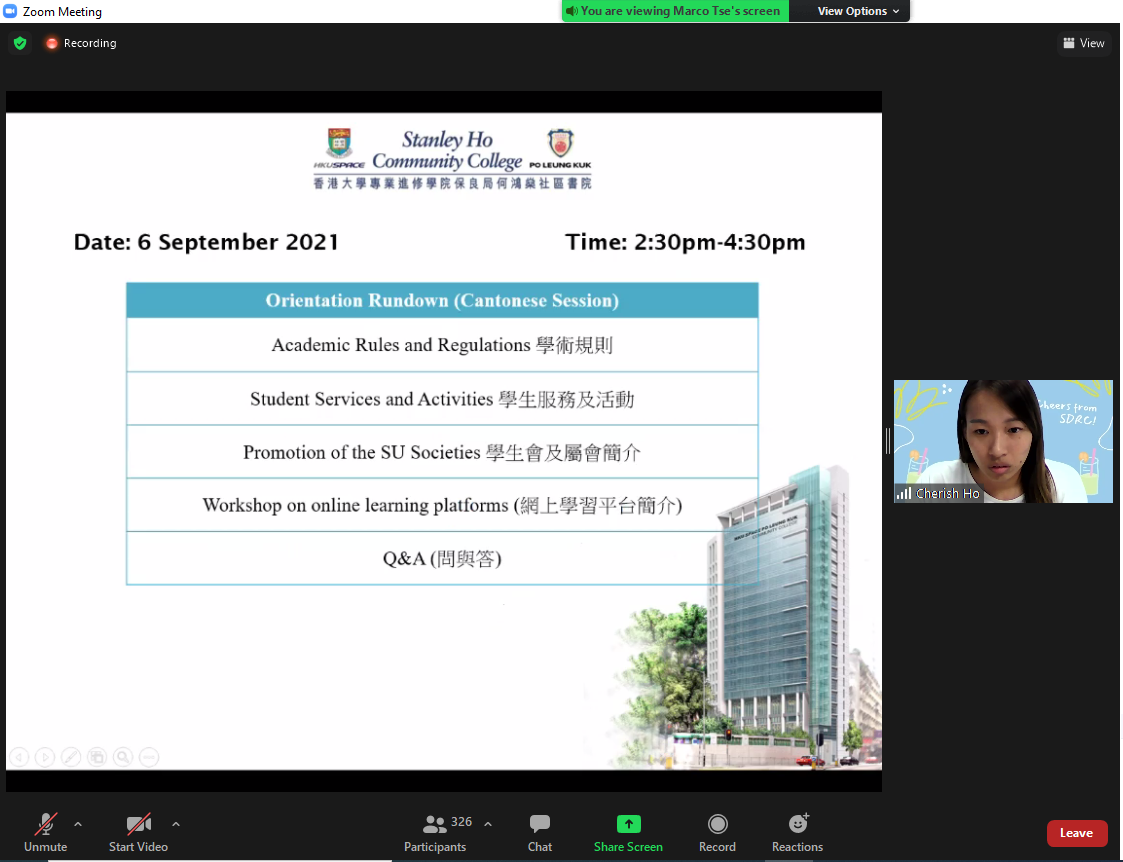Click the red Recording indicator
Screen dimensions: 1123x862
point(81,43)
